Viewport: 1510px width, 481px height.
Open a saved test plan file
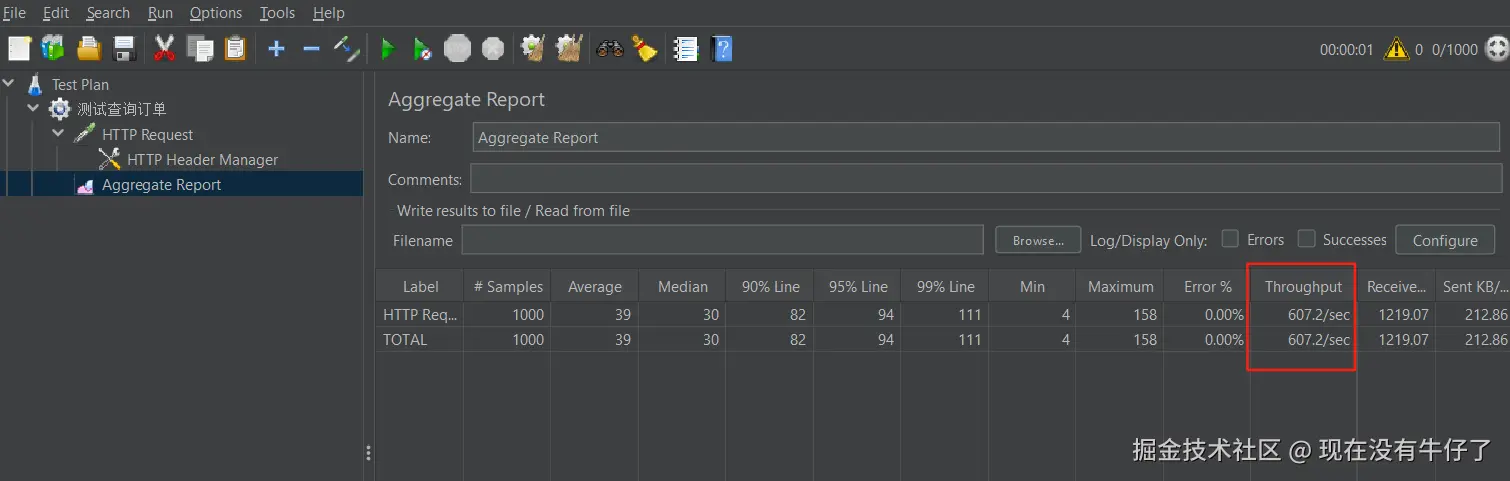tap(89, 47)
